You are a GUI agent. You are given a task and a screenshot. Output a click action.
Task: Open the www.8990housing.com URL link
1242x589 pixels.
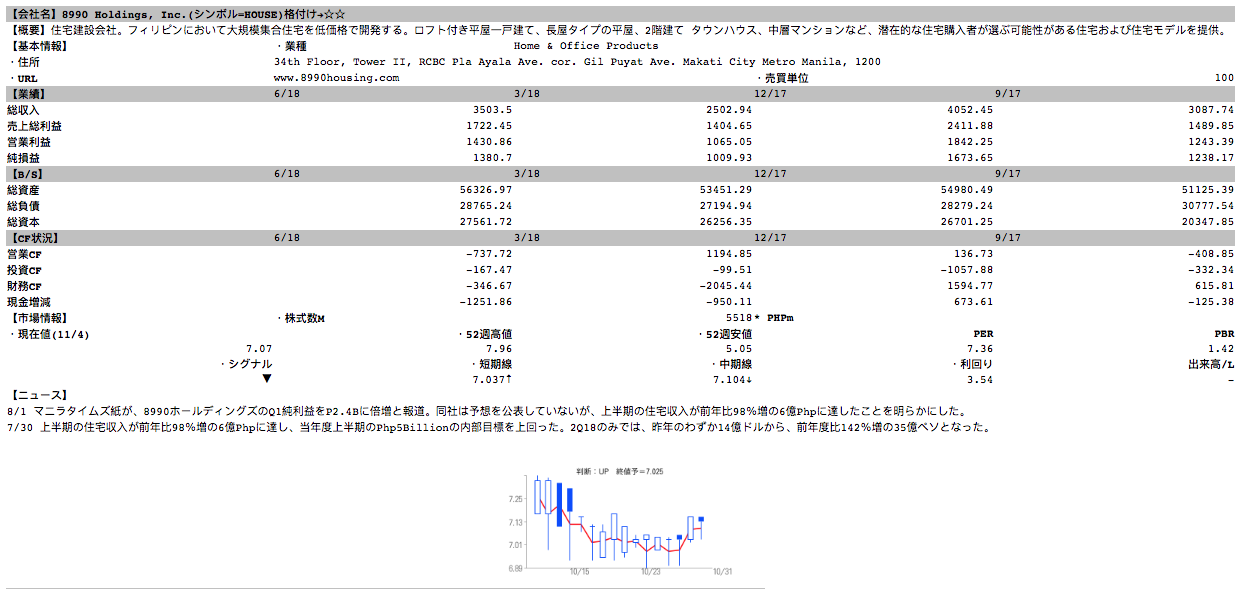click(x=336, y=78)
